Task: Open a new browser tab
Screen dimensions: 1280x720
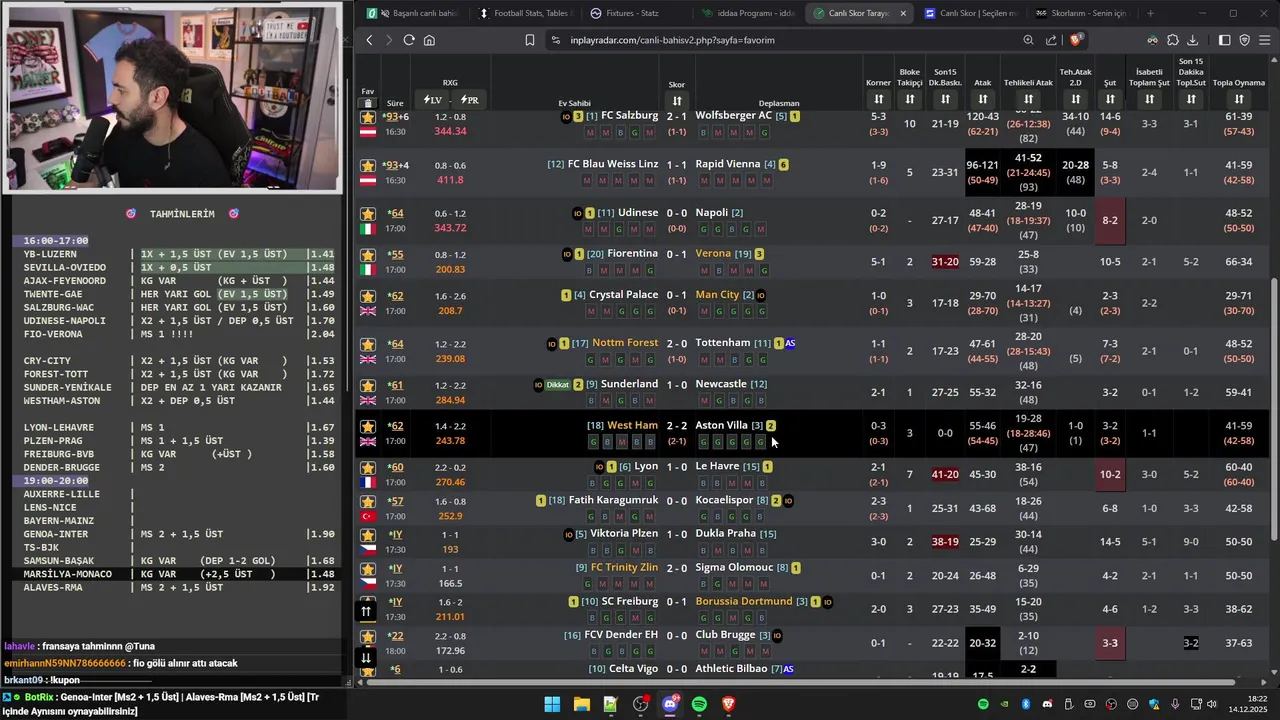Action: pos(1150,13)
